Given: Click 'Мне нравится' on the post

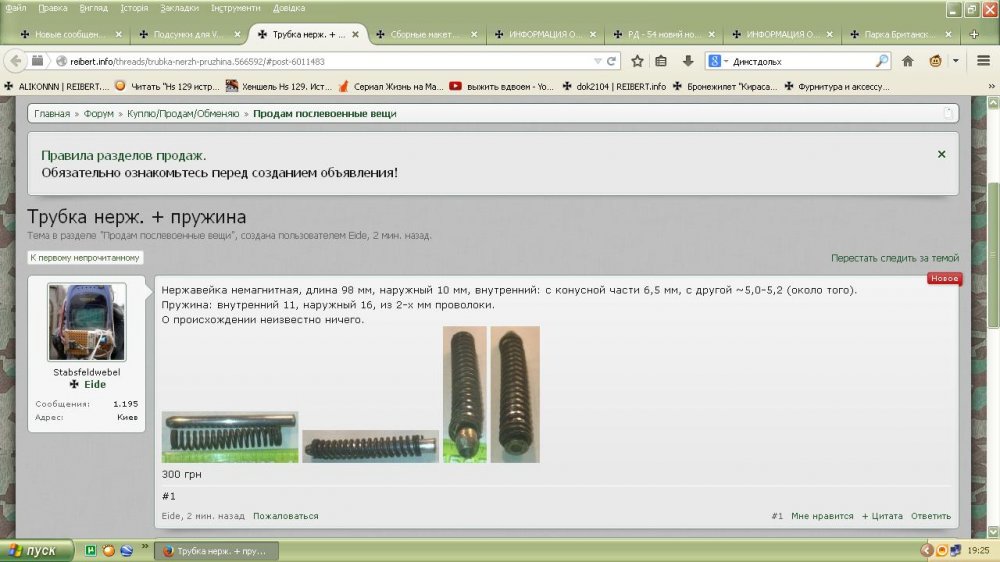Looking at the screenshot, I should (822, 515).
